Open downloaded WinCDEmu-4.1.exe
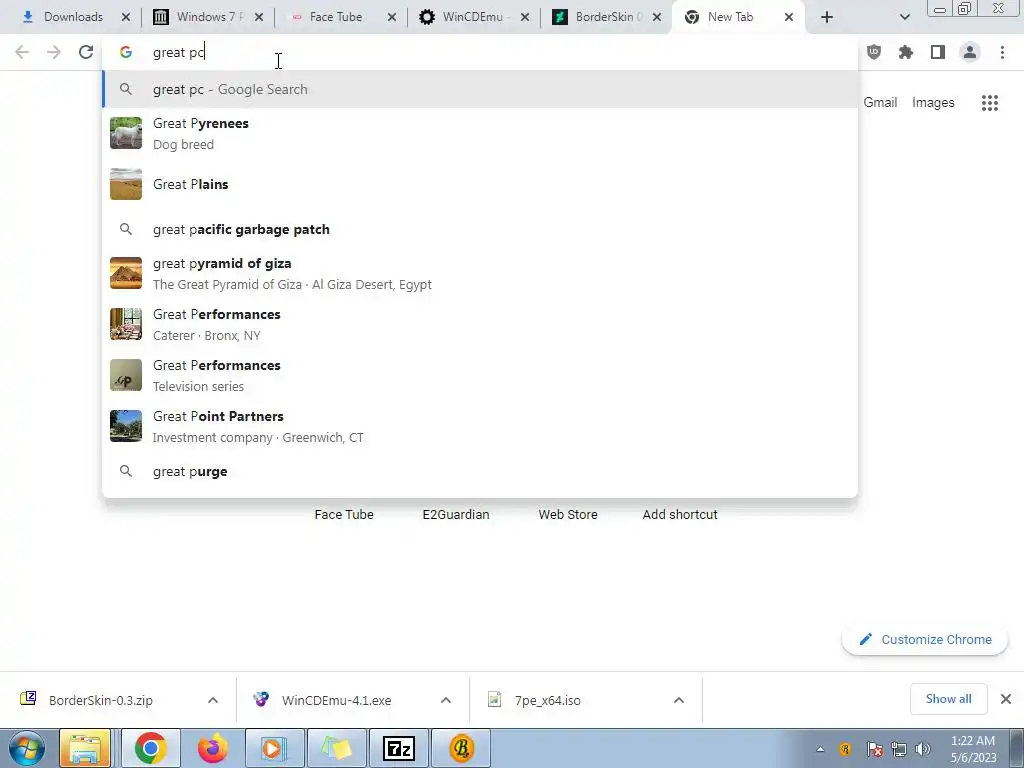Image resolution: width=1024 pixels, height=768 pixels. tap(336, 700)
